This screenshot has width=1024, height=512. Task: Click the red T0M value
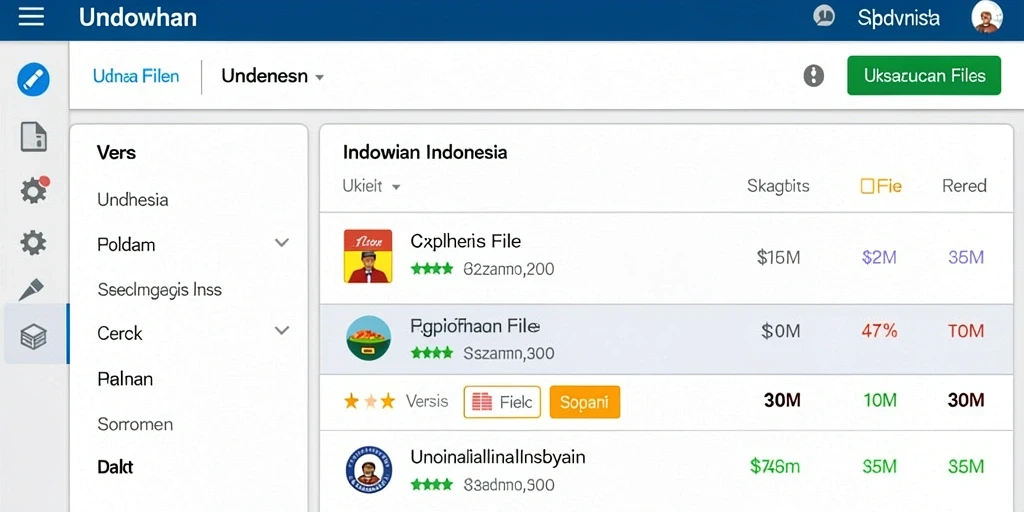coord(965,331)
